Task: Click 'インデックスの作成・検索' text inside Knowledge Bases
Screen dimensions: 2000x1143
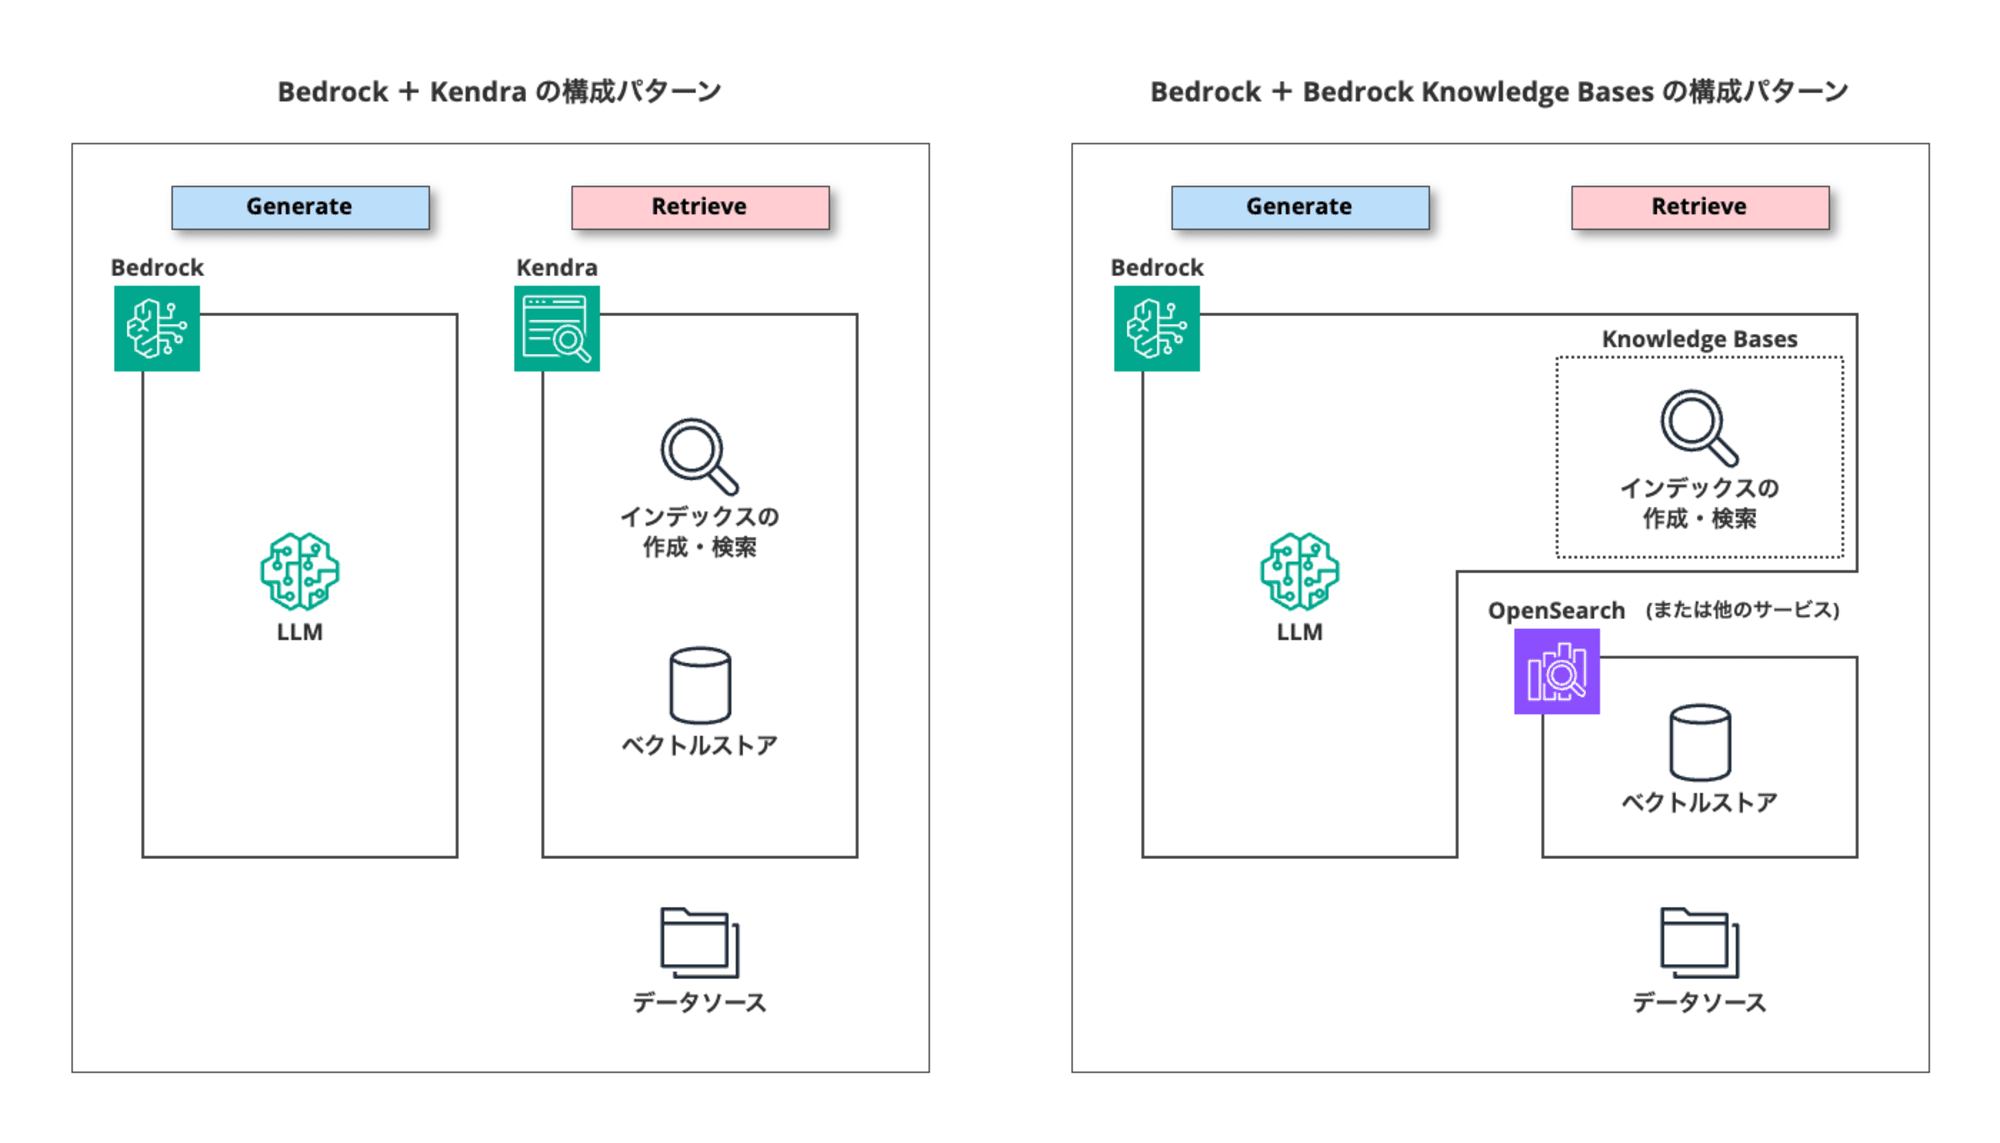Action: (x=1700, y=503)
